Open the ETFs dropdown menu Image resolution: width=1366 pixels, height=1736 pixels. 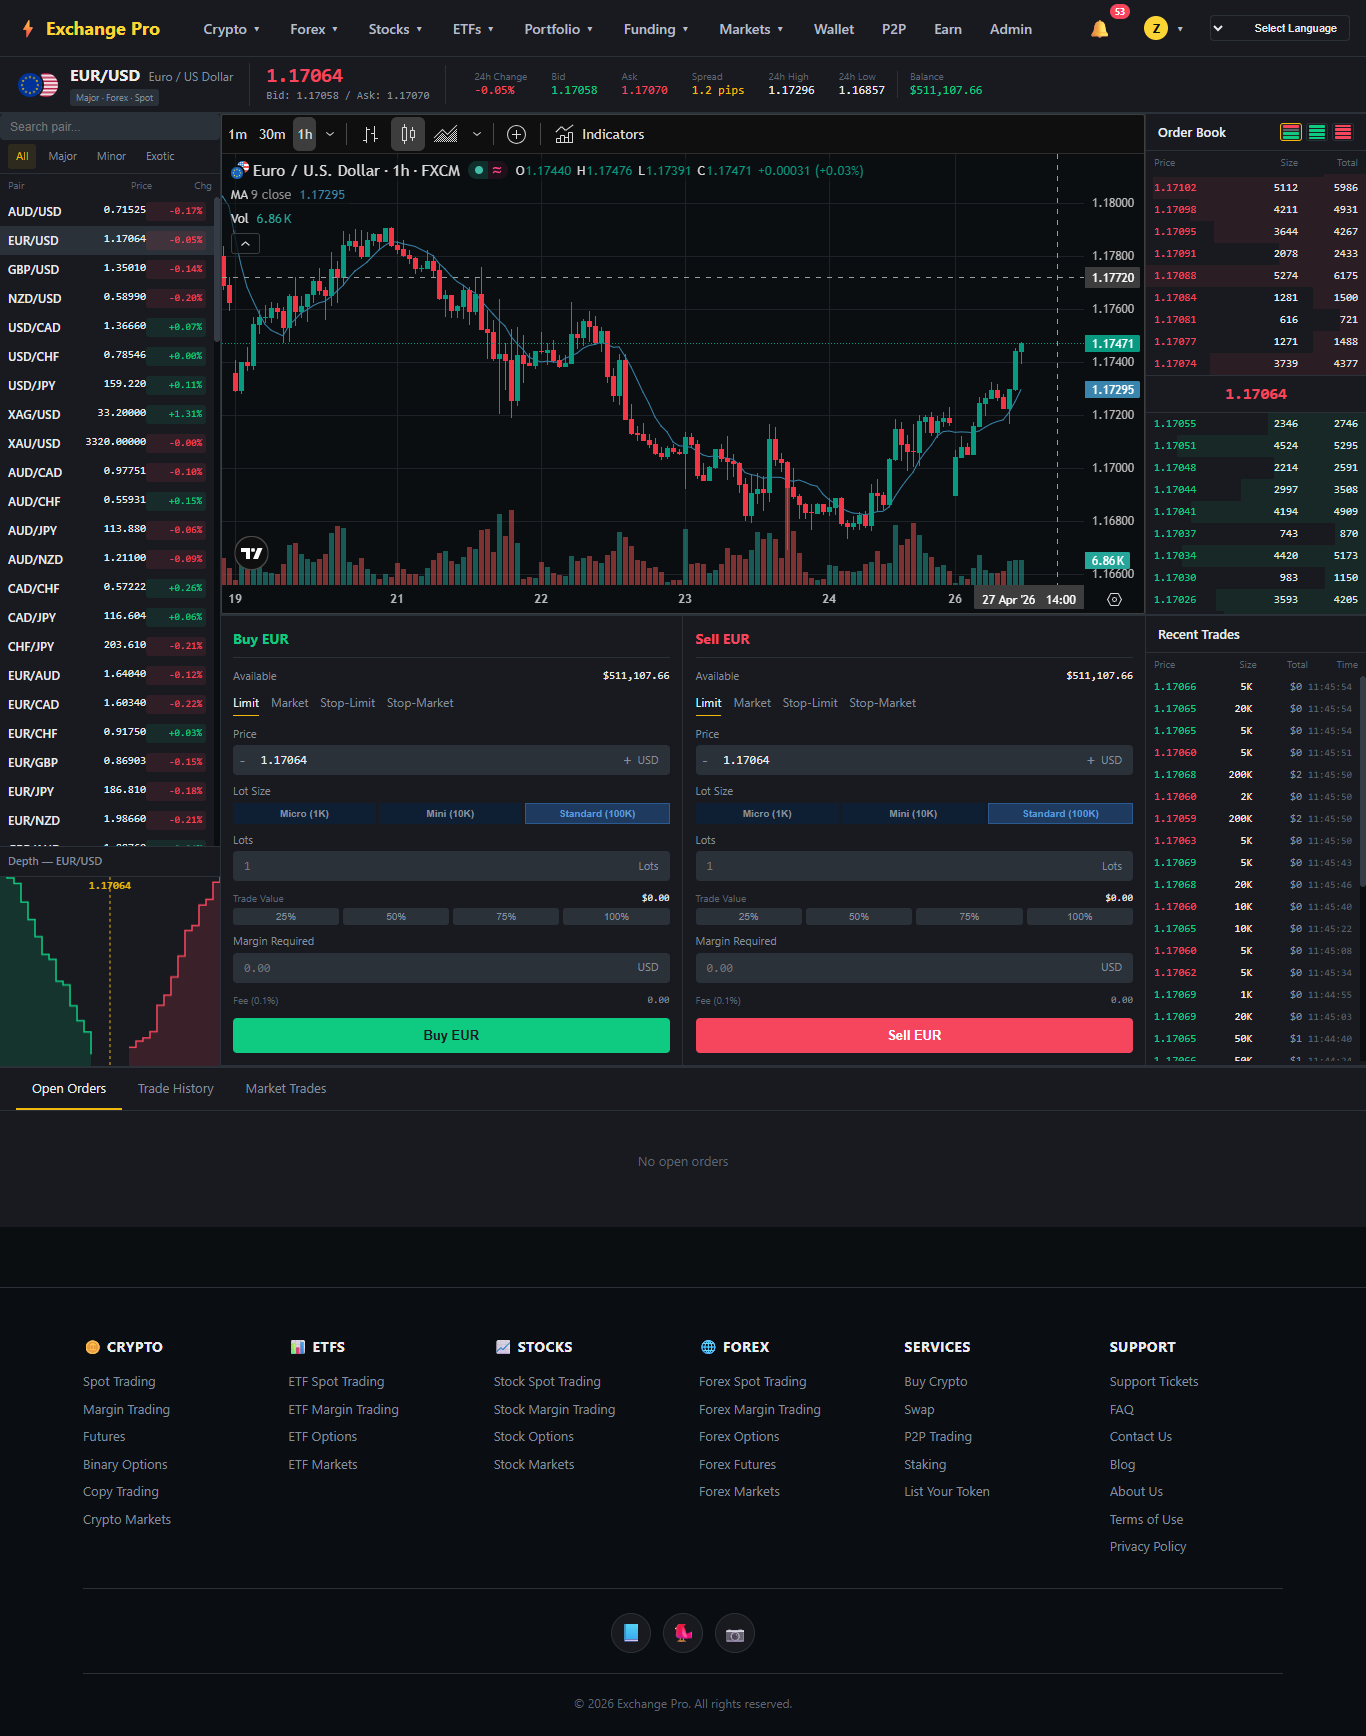point(473,29)
